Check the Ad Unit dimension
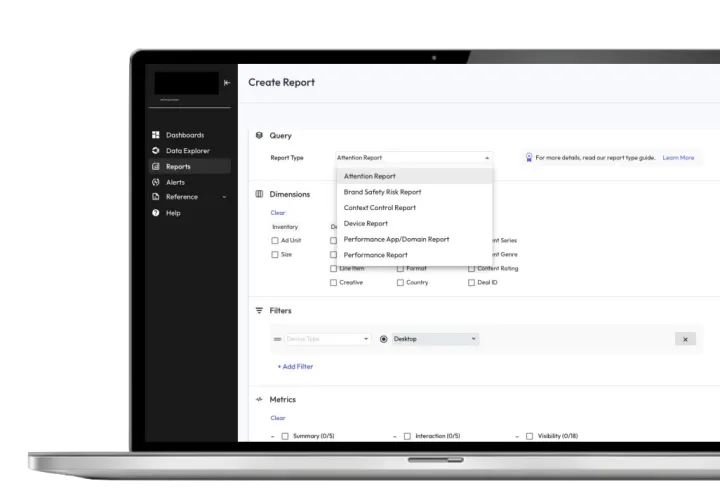Viewport: 720px width, 493px height. pyautogui.click(x=275, y=241)
